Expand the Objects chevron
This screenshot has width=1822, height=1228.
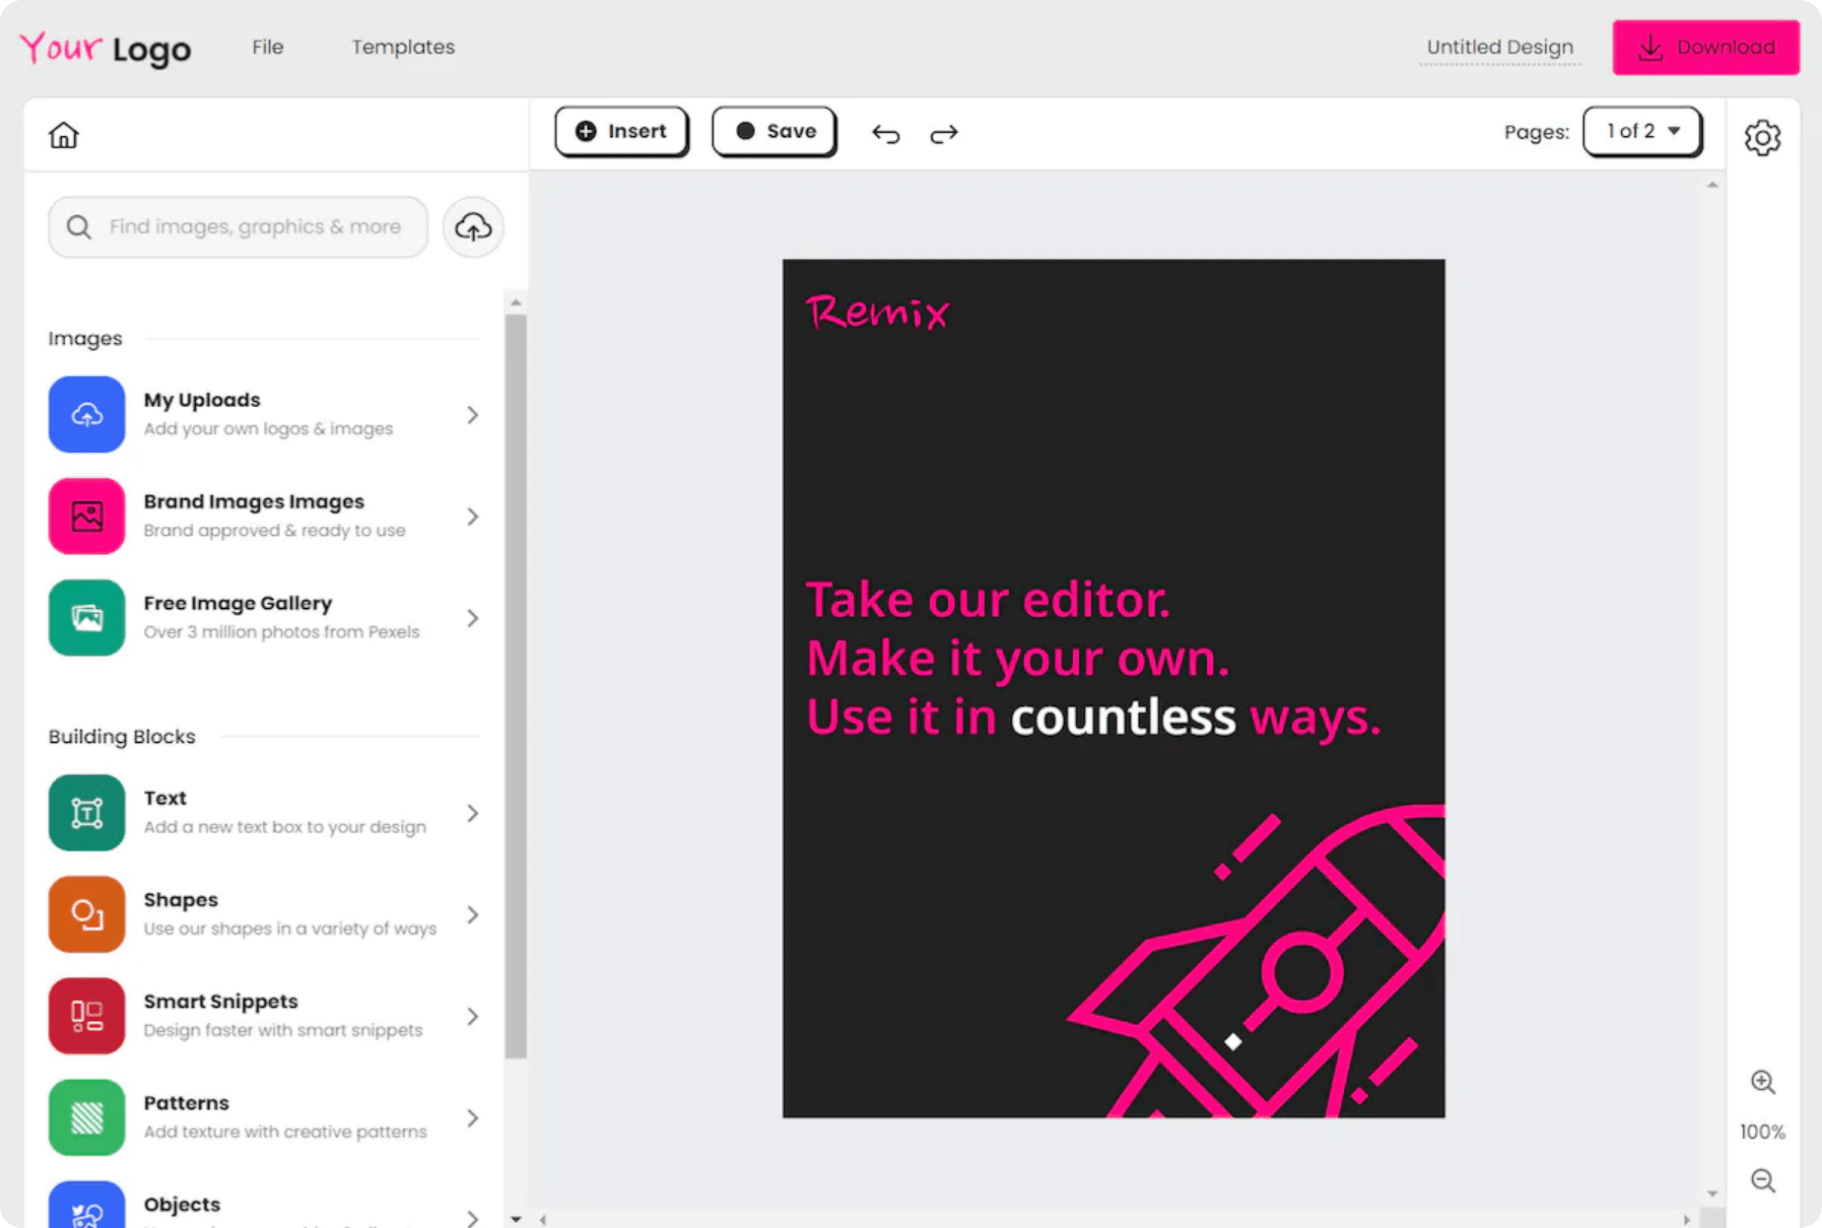[x=473, y=1217]
